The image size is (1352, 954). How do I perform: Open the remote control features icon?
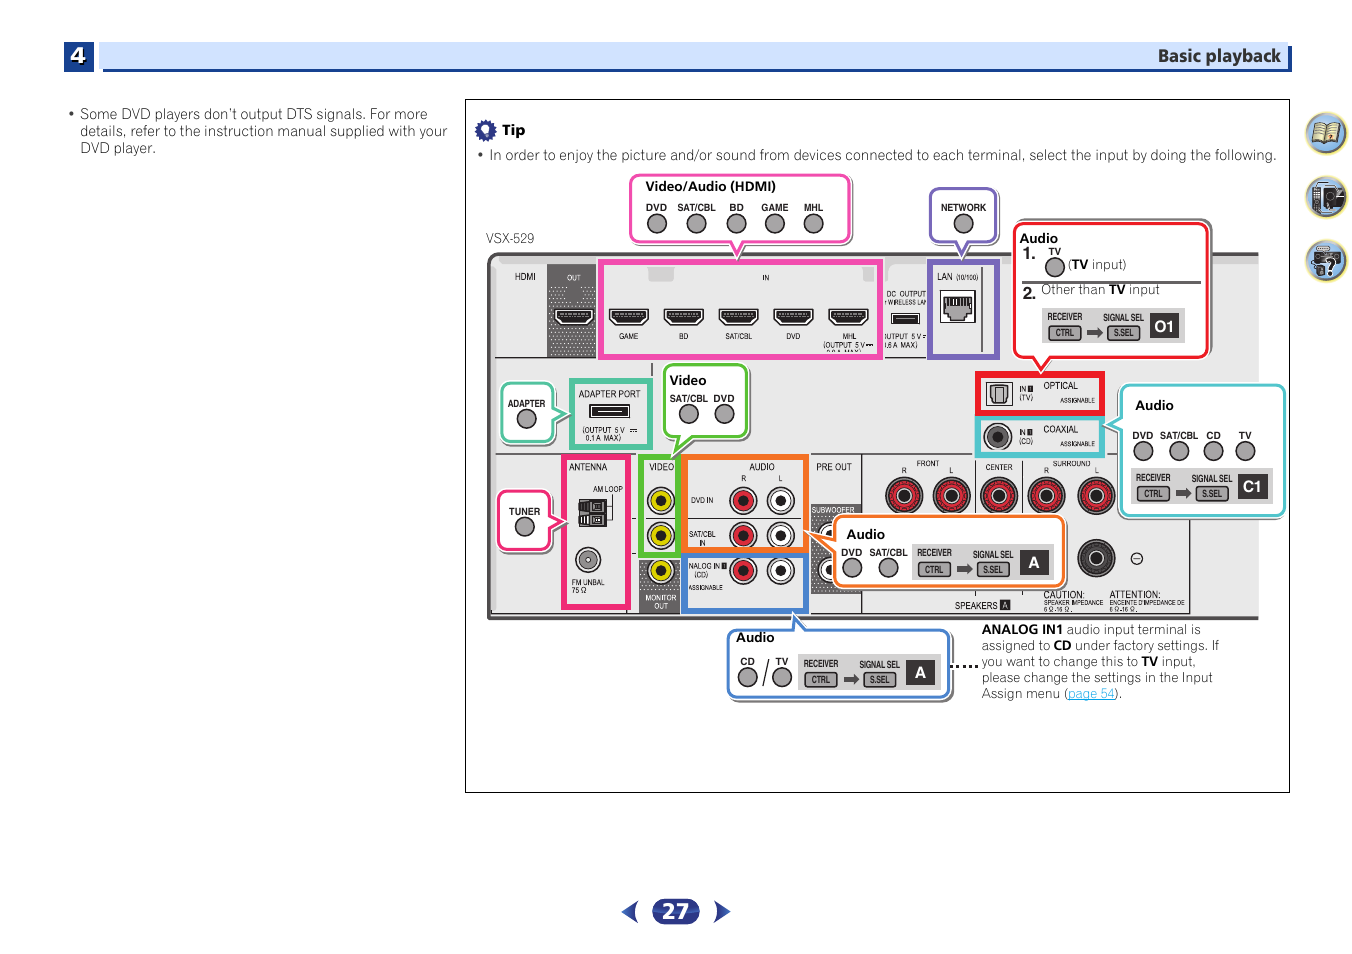coord(1326,197)
